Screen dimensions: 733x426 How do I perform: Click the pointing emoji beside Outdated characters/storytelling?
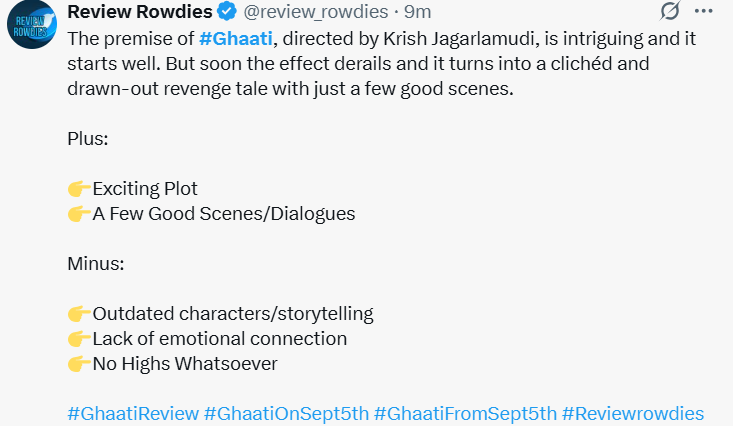point(79,313)
